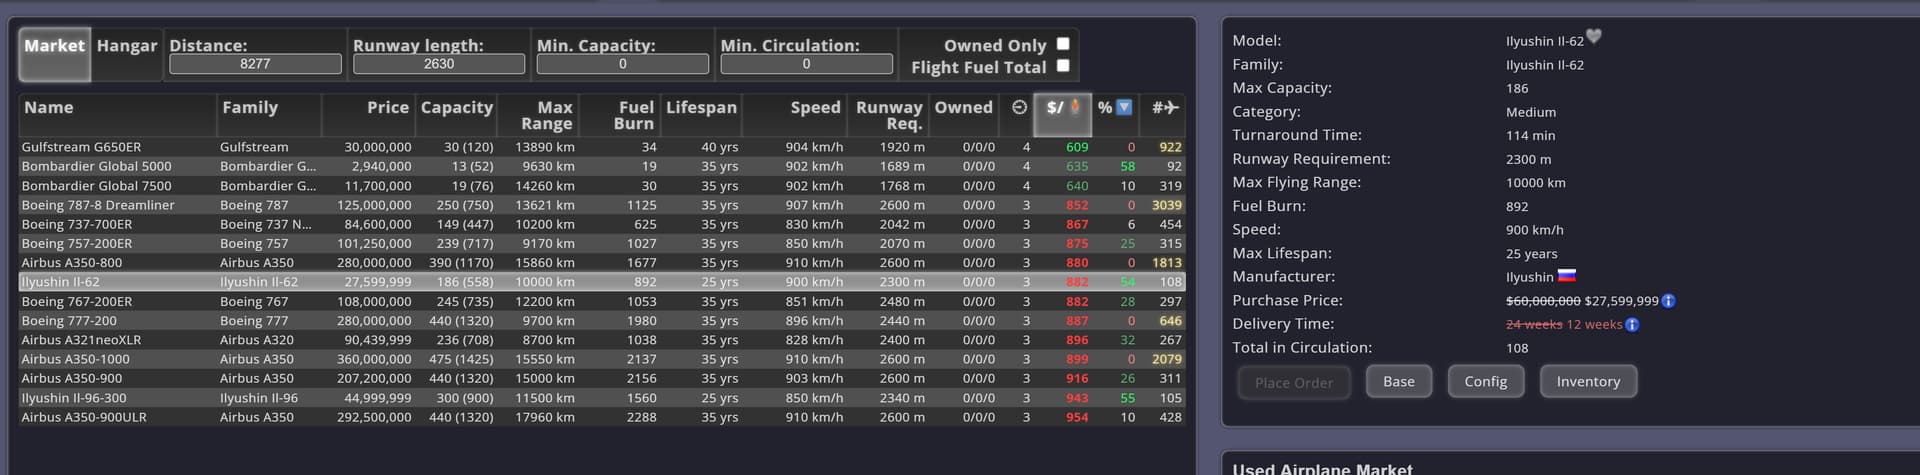Enable the Flight Fuel Total checkbox
Screen dimensions: 1920x475
(1063, 66)
